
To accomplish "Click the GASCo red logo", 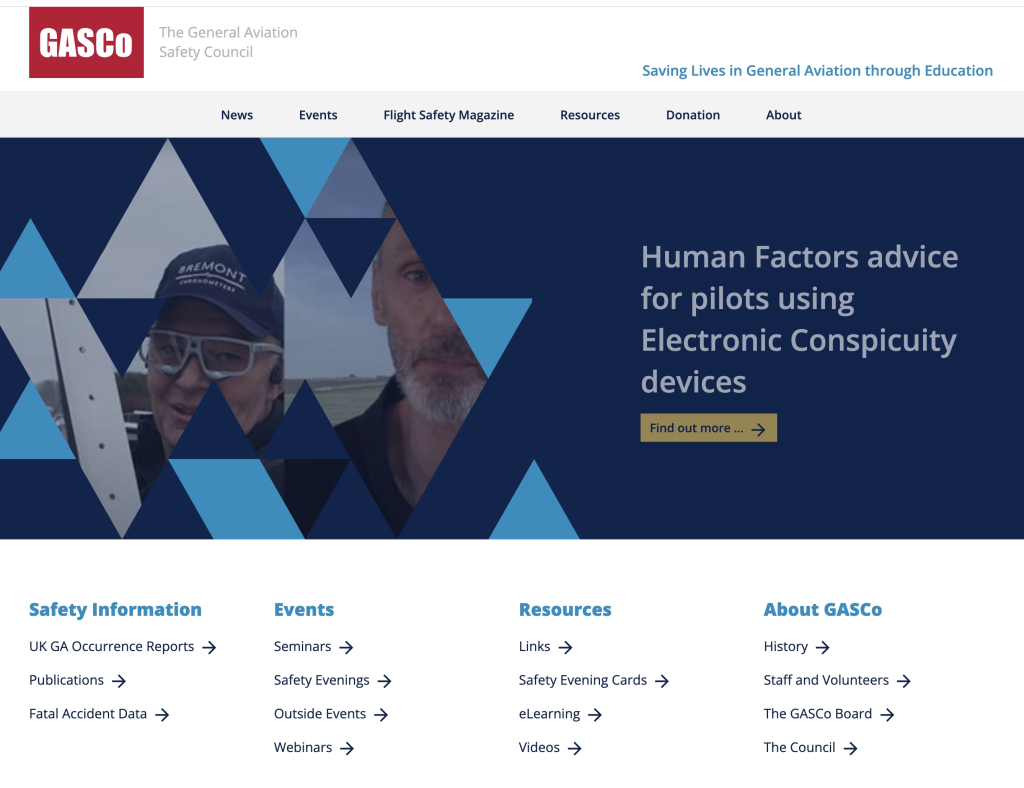I will (x=86, y=43).
